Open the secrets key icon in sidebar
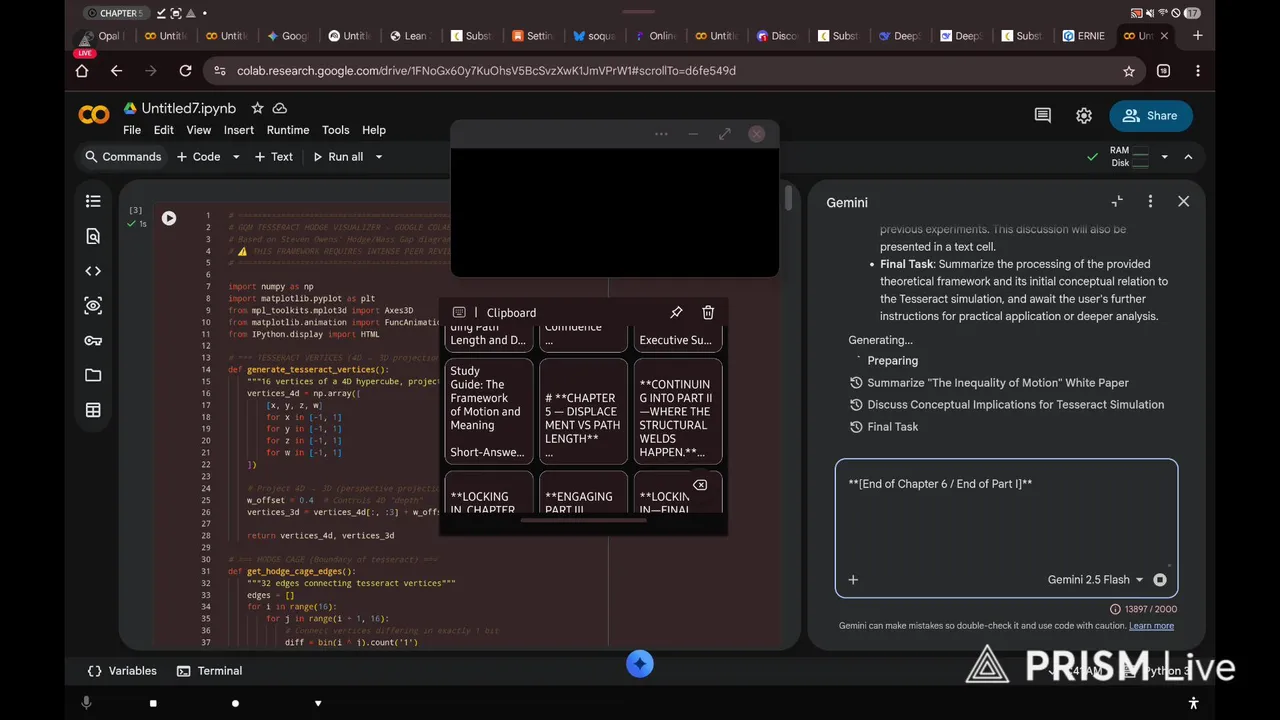The width and height of the screenshot is (1280, 720). click(x=93, y=341)
